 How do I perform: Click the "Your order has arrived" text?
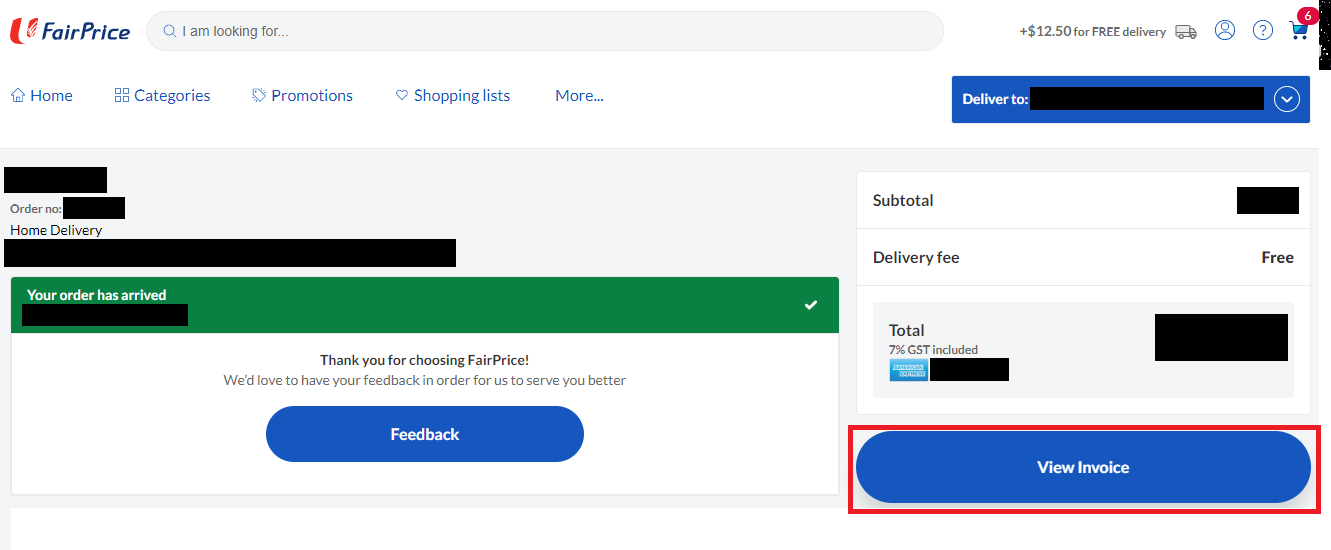coord(97,295)
